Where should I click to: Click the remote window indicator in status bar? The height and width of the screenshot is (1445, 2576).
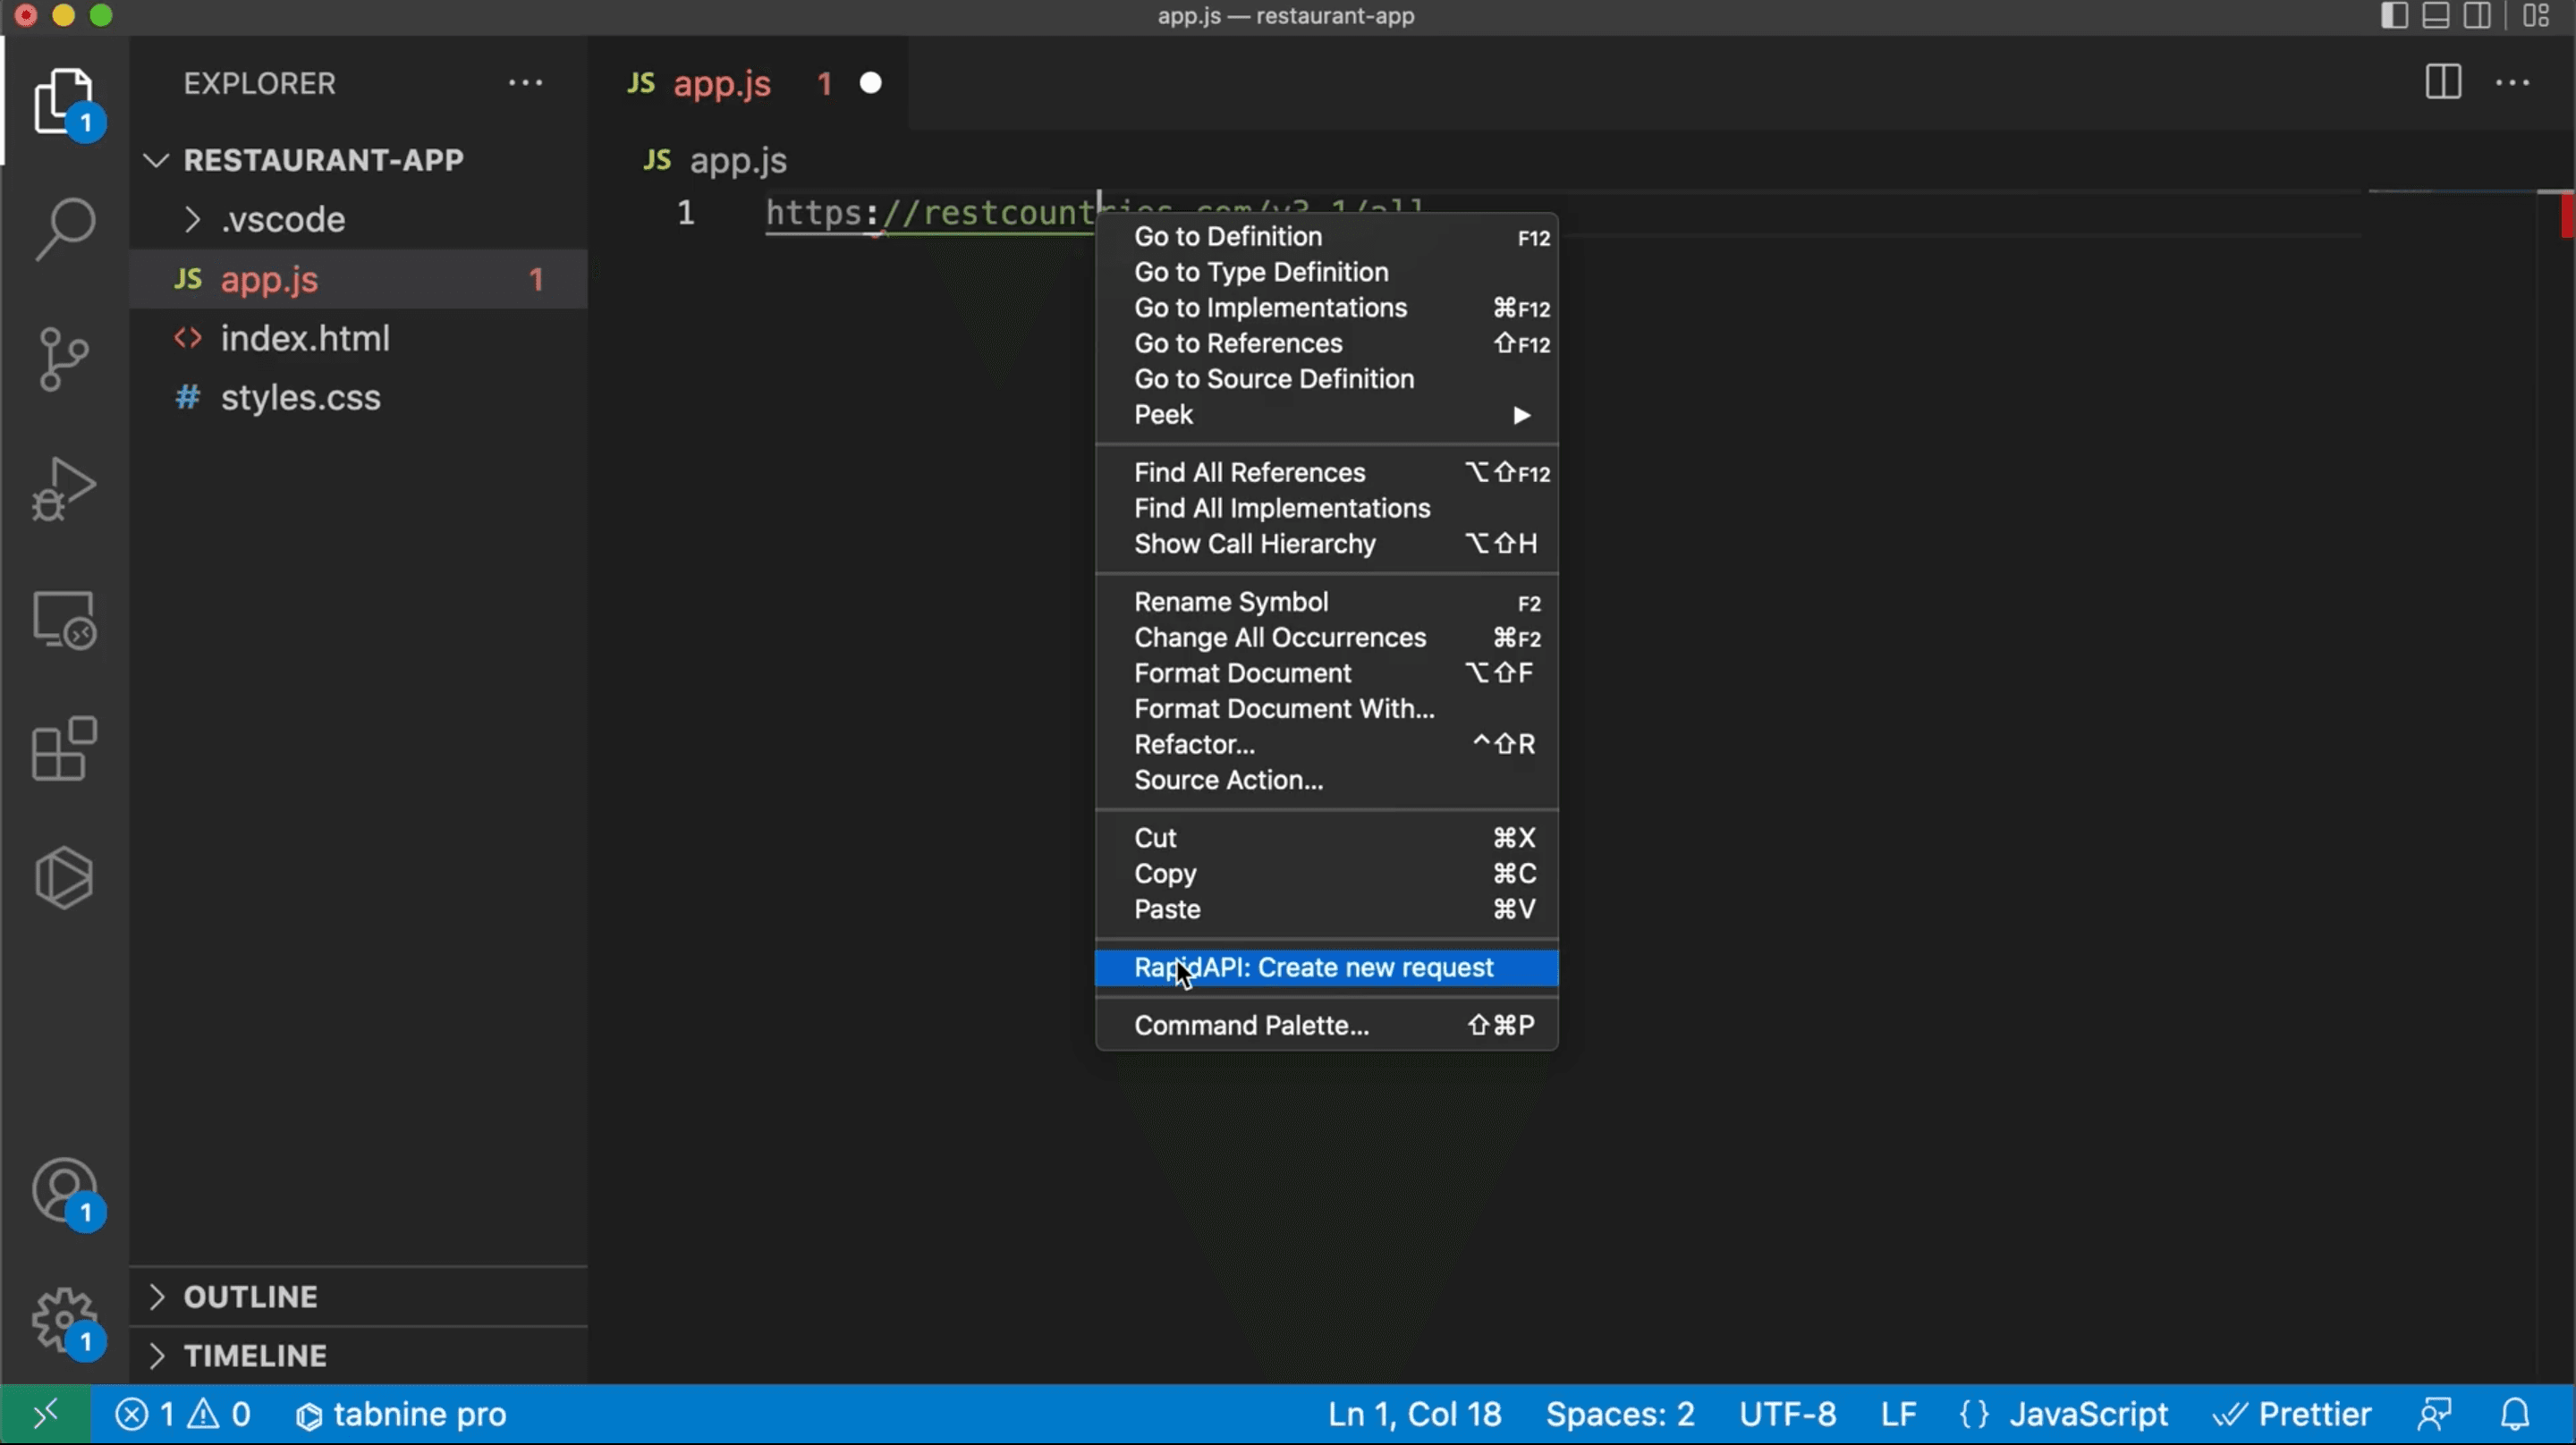46,1414
